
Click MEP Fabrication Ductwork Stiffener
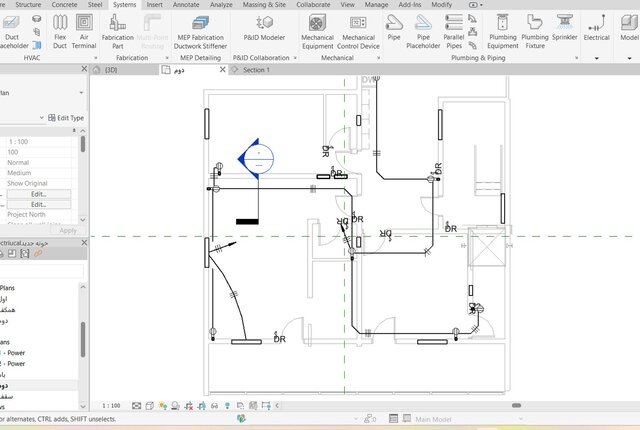tap(200, 32)
